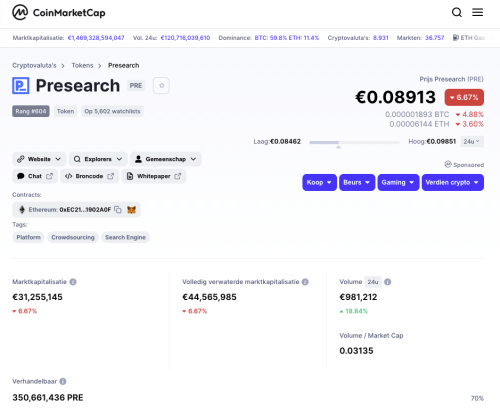Screen dimensions: 500x408
Task: Click the CoinMarketCap logo
Action: coord(59,13)
